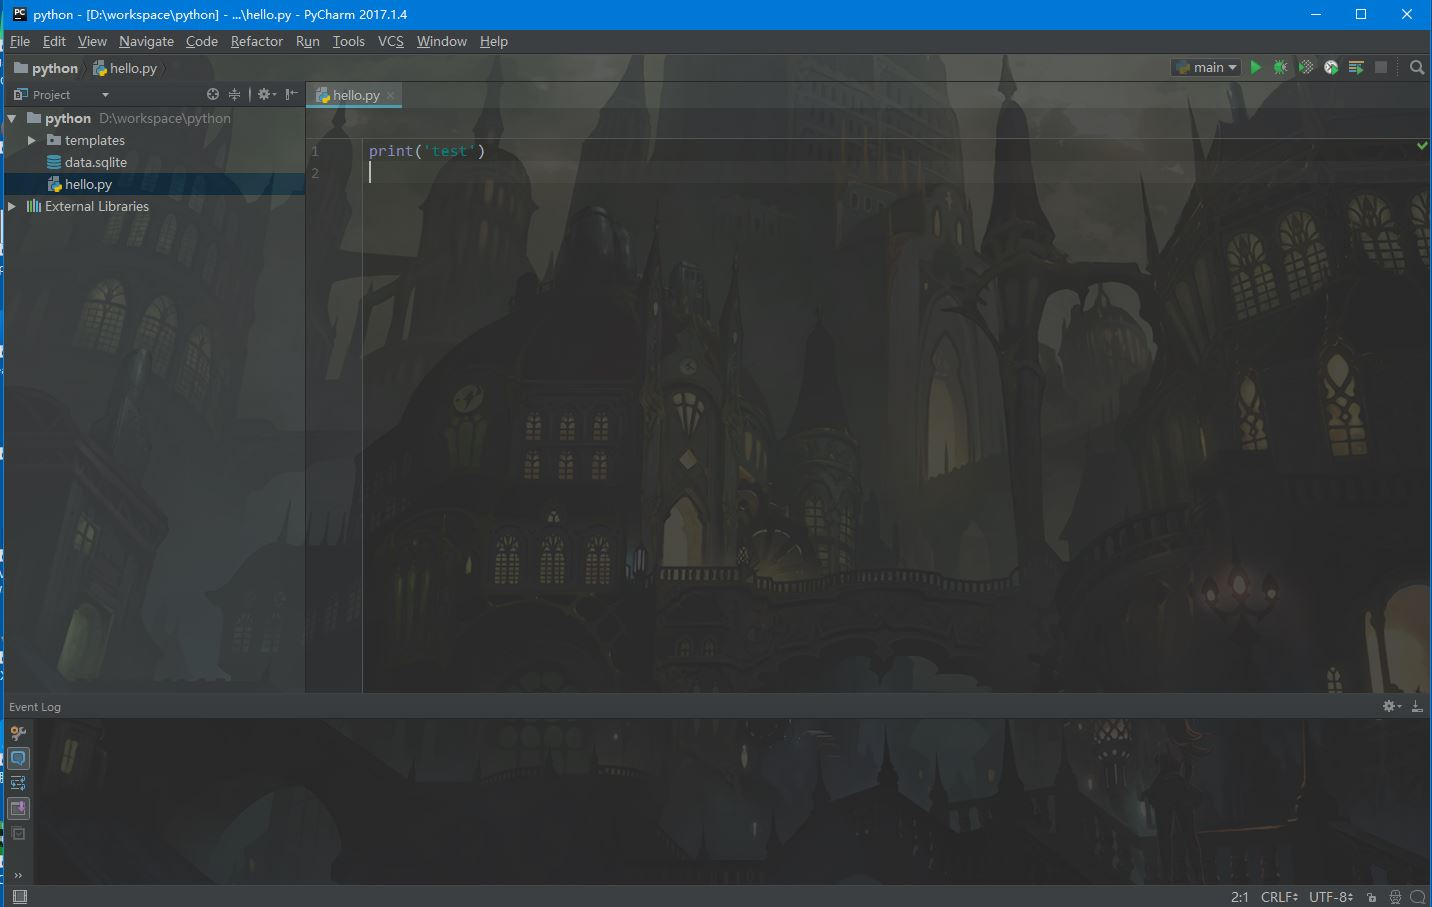This screenshot has height=907, width=1432.
Task: Select the templates folder row
Action: tap(154, 140)
